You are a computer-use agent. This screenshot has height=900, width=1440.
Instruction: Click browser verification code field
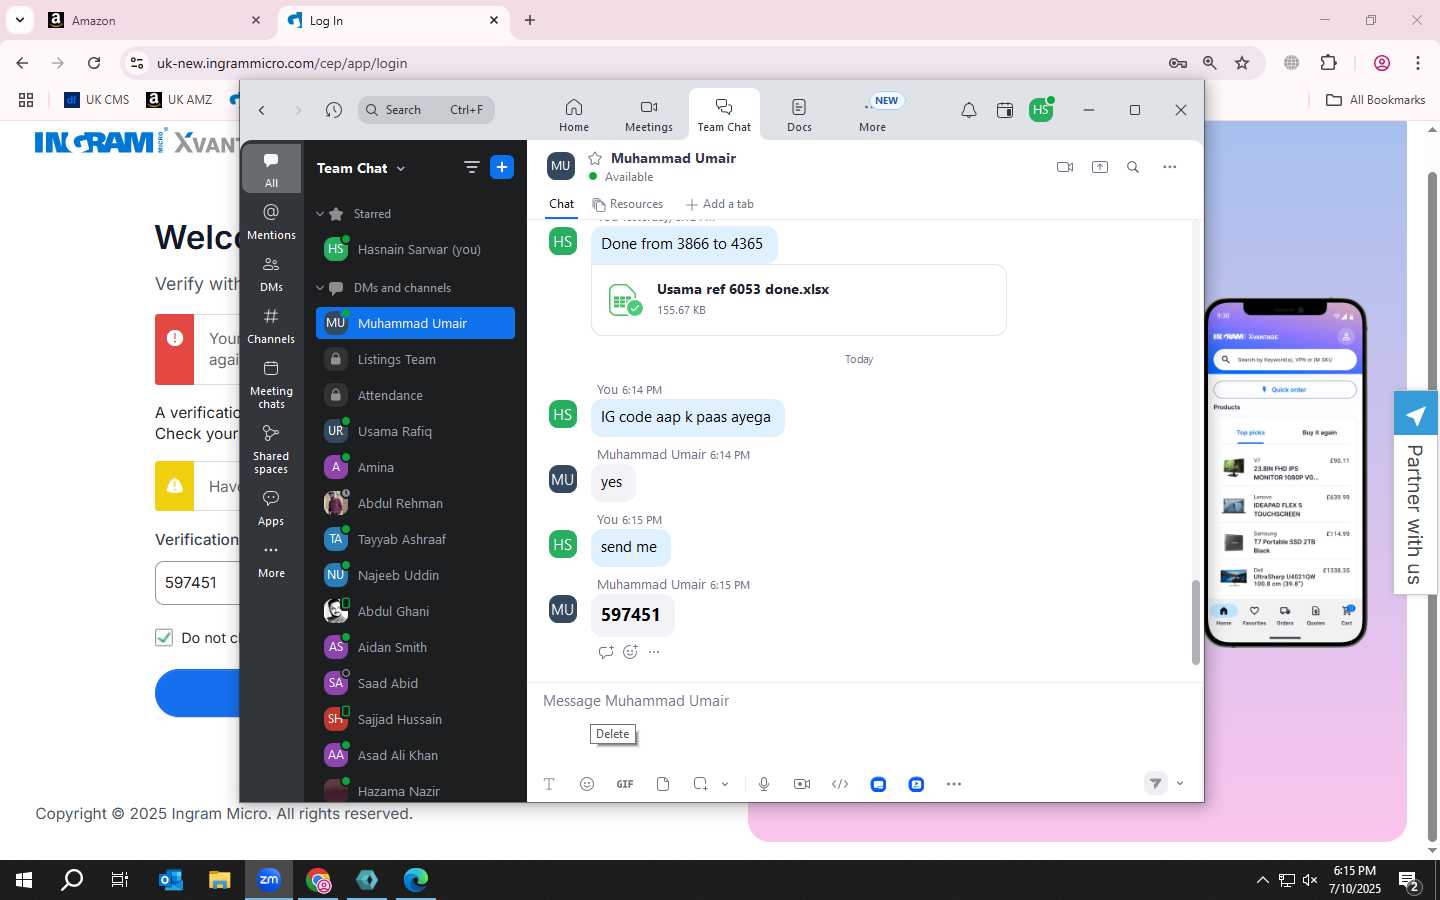[x=197, y=583]
